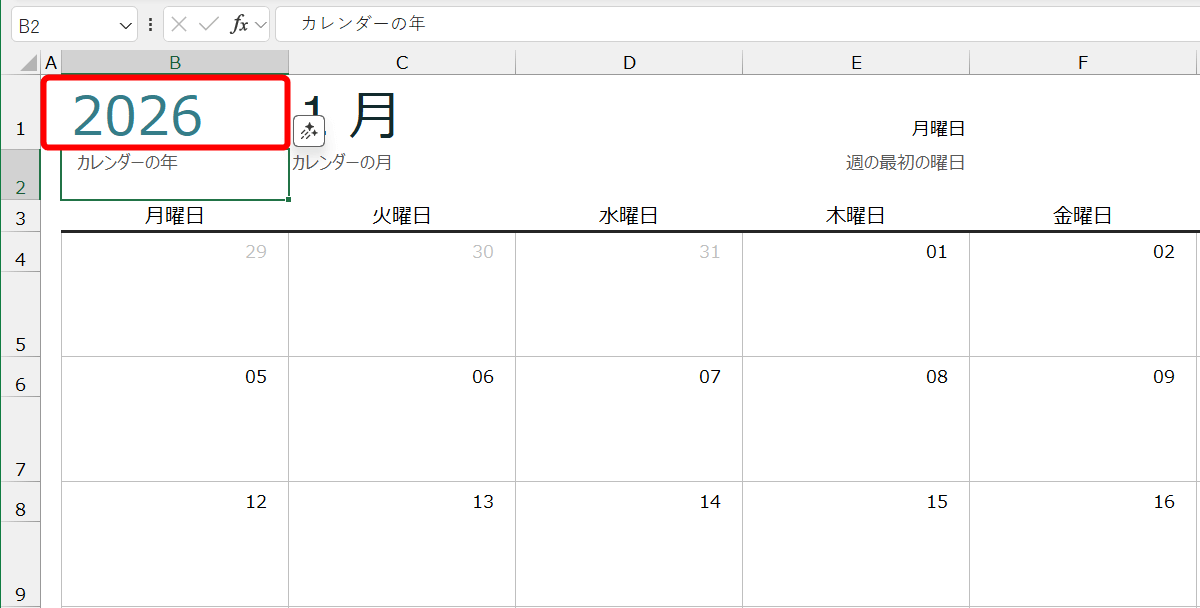Viewport: 1200px width, 608px height.
Task: Select column F header
Action: (1083, 61)
